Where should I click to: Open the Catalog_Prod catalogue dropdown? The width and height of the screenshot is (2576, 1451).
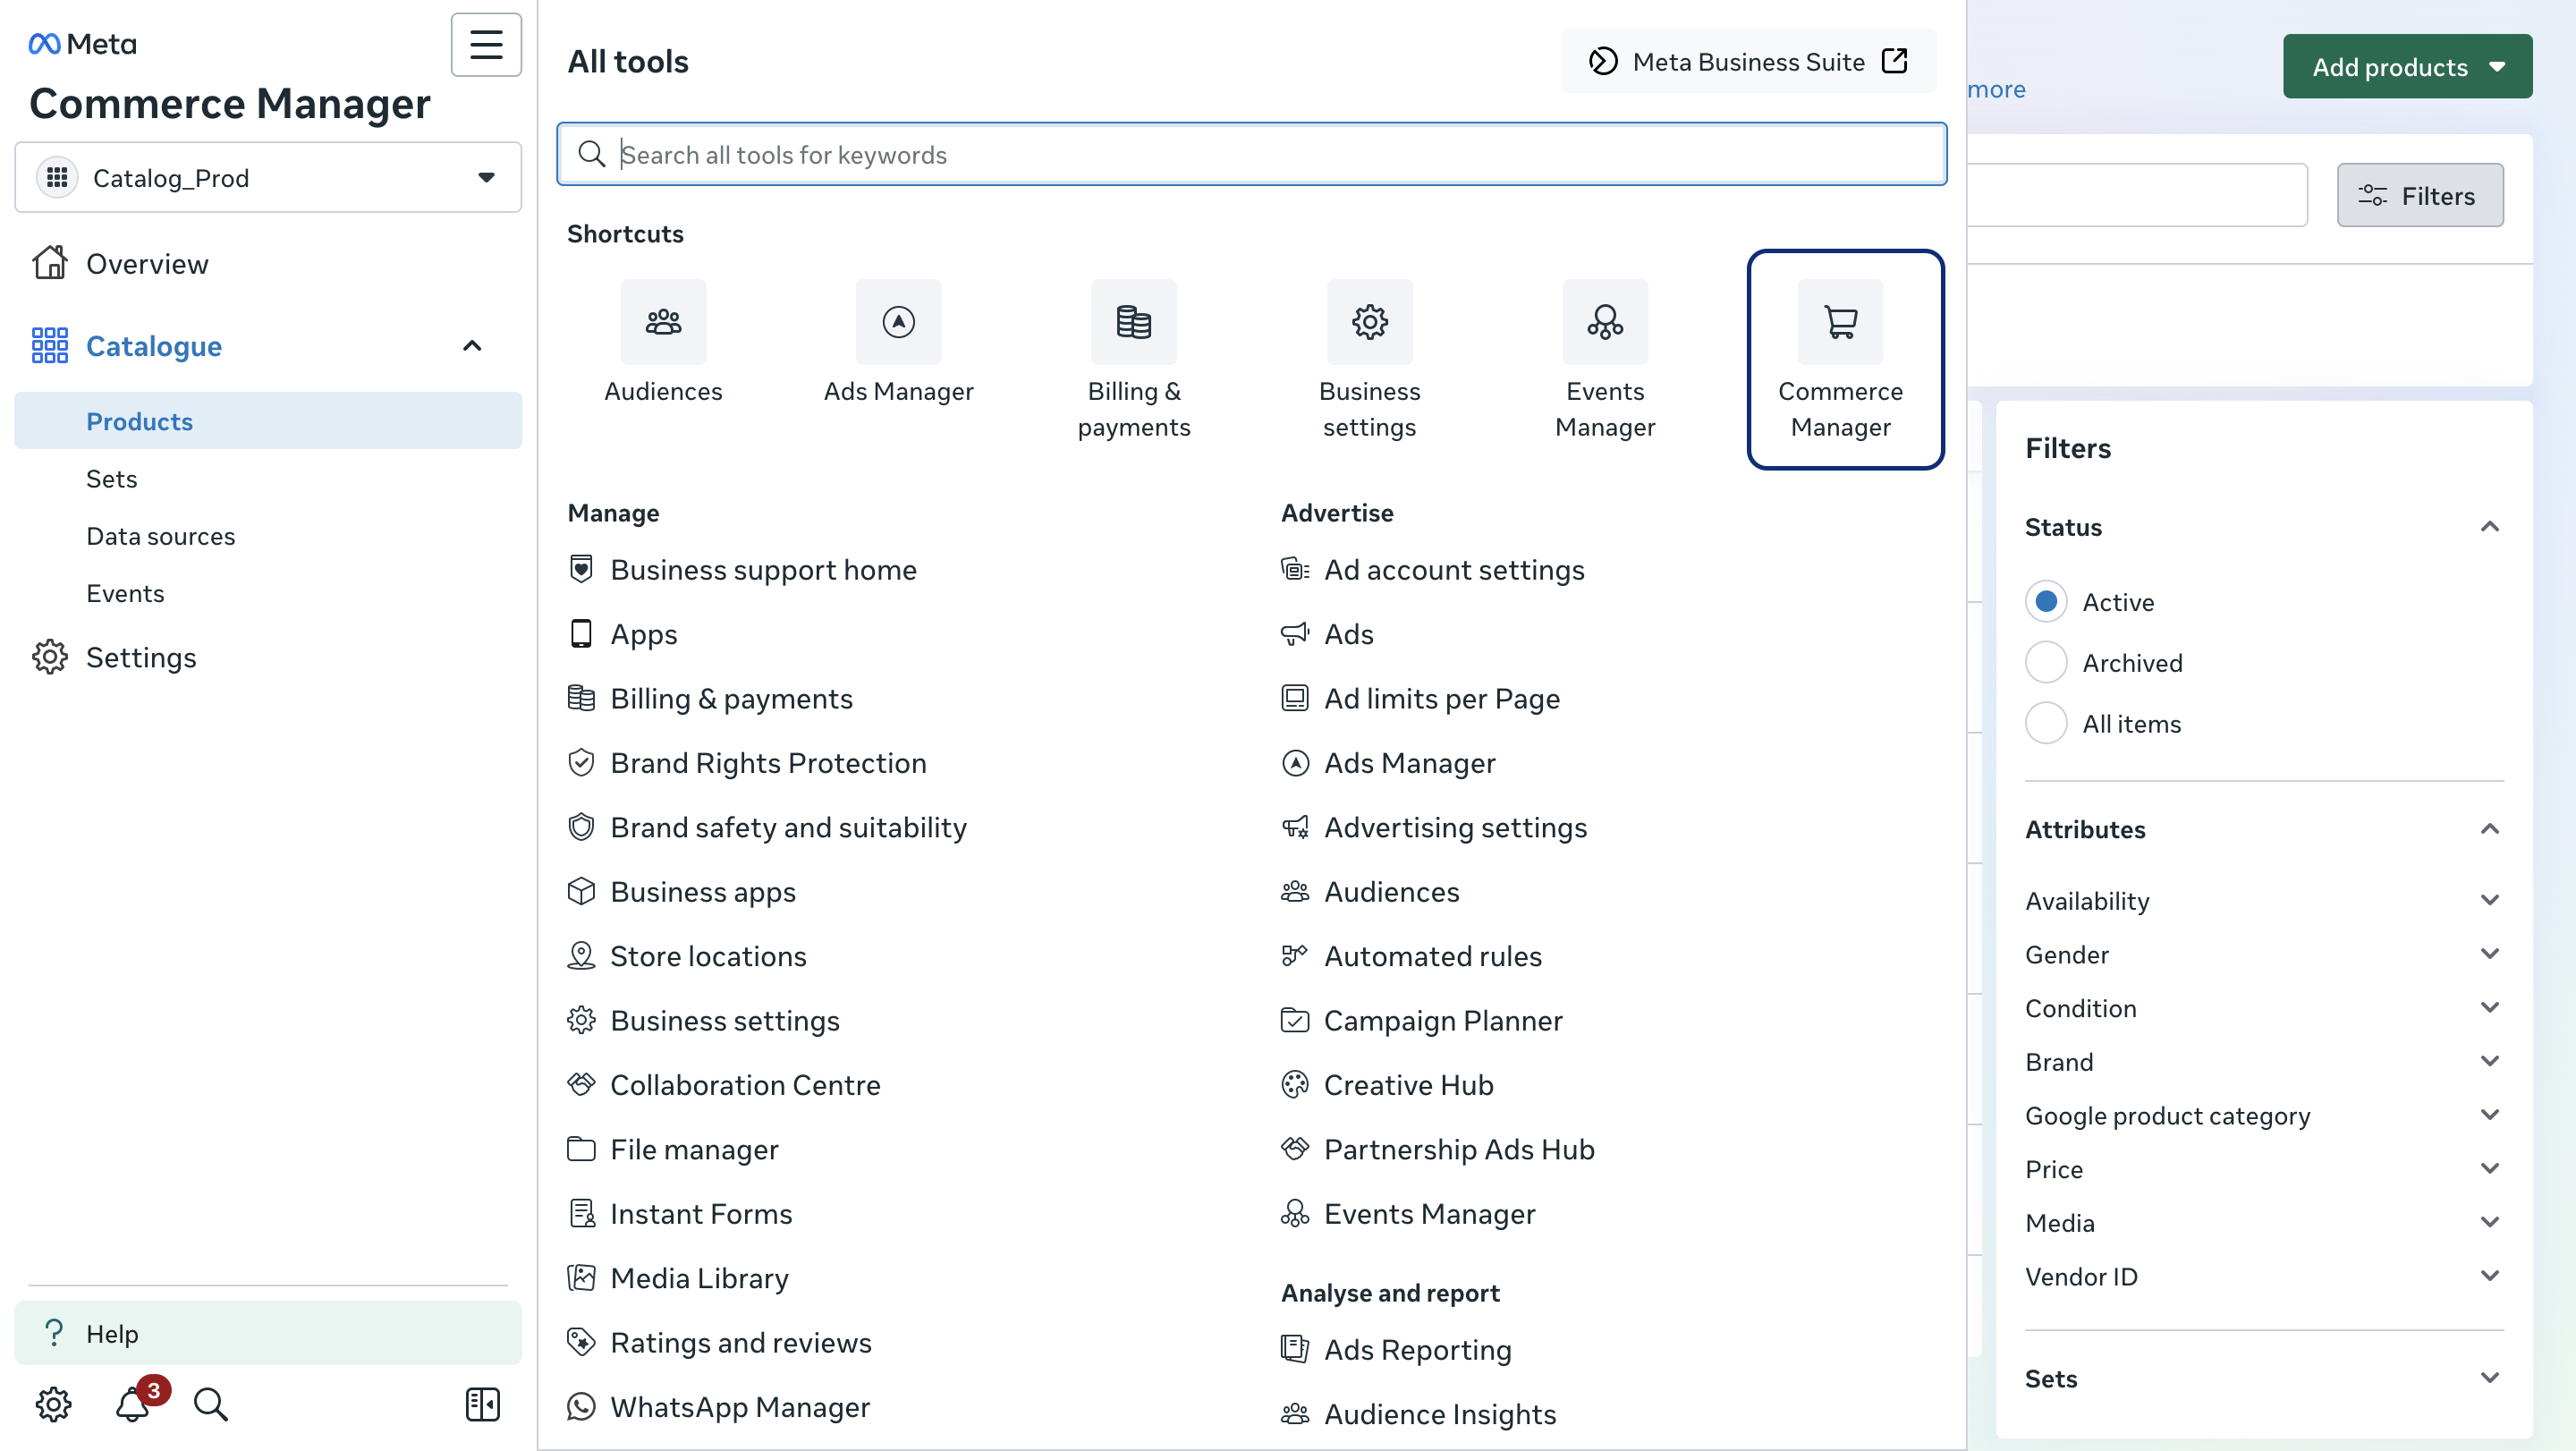(268, 178)
